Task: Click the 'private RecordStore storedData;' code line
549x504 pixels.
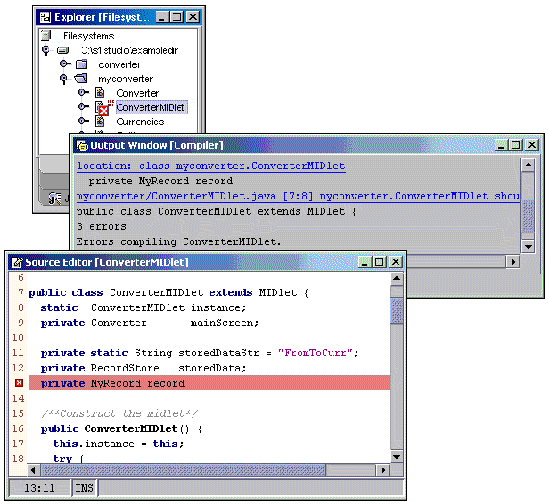Action: point(144,368)
